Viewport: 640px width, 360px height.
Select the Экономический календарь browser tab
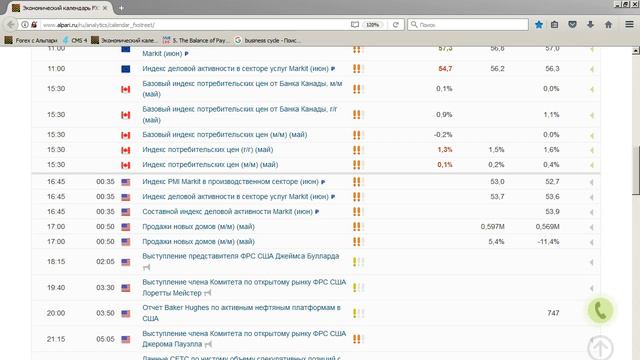click(60, 8)
